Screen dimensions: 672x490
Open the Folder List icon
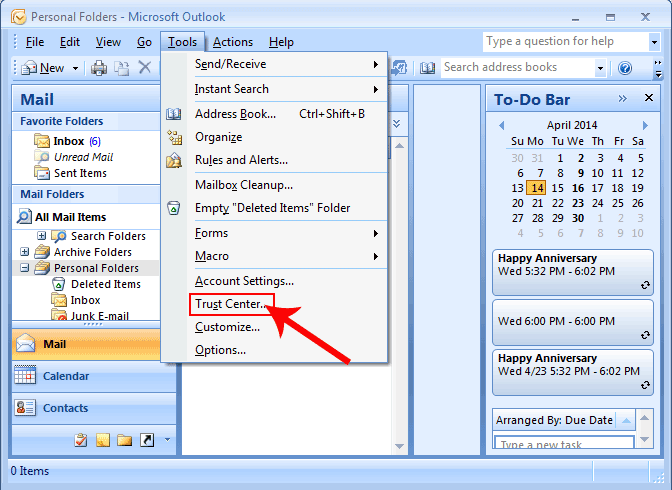[x=124, y=440]
